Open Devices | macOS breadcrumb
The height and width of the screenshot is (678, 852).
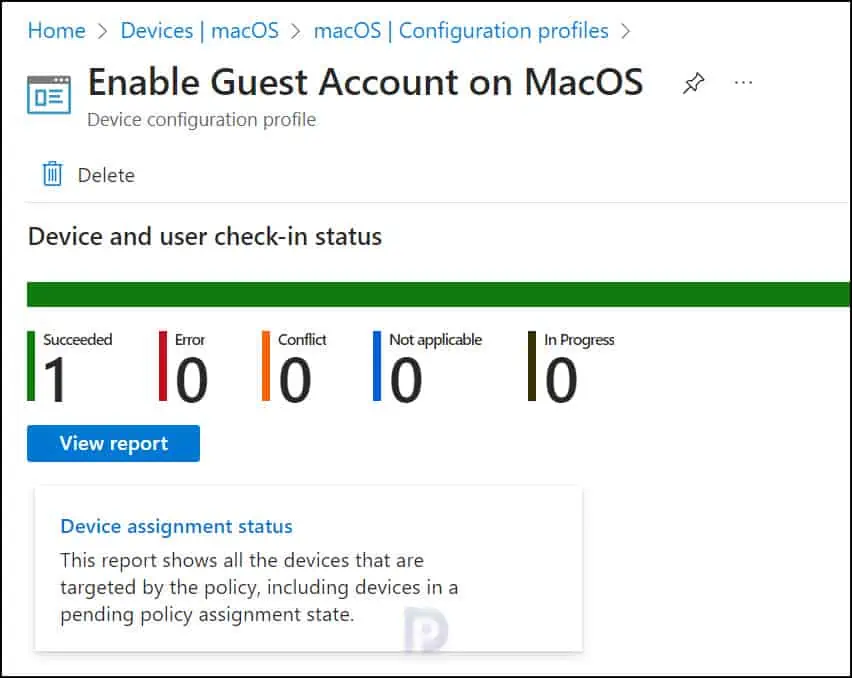[199, 30]
